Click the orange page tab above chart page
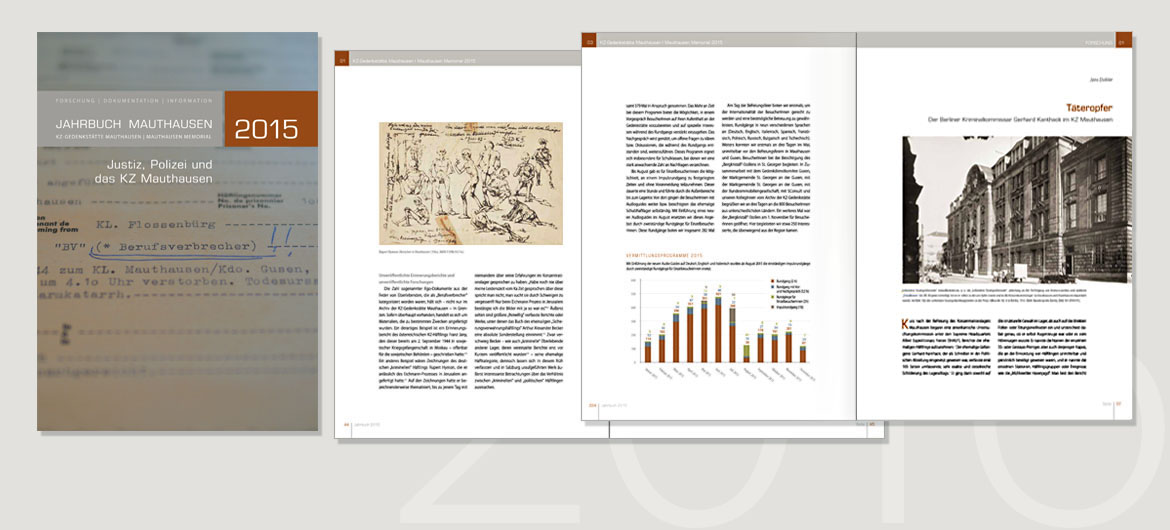The height and width of the screenshot is (530, 1170). (589, 40)
